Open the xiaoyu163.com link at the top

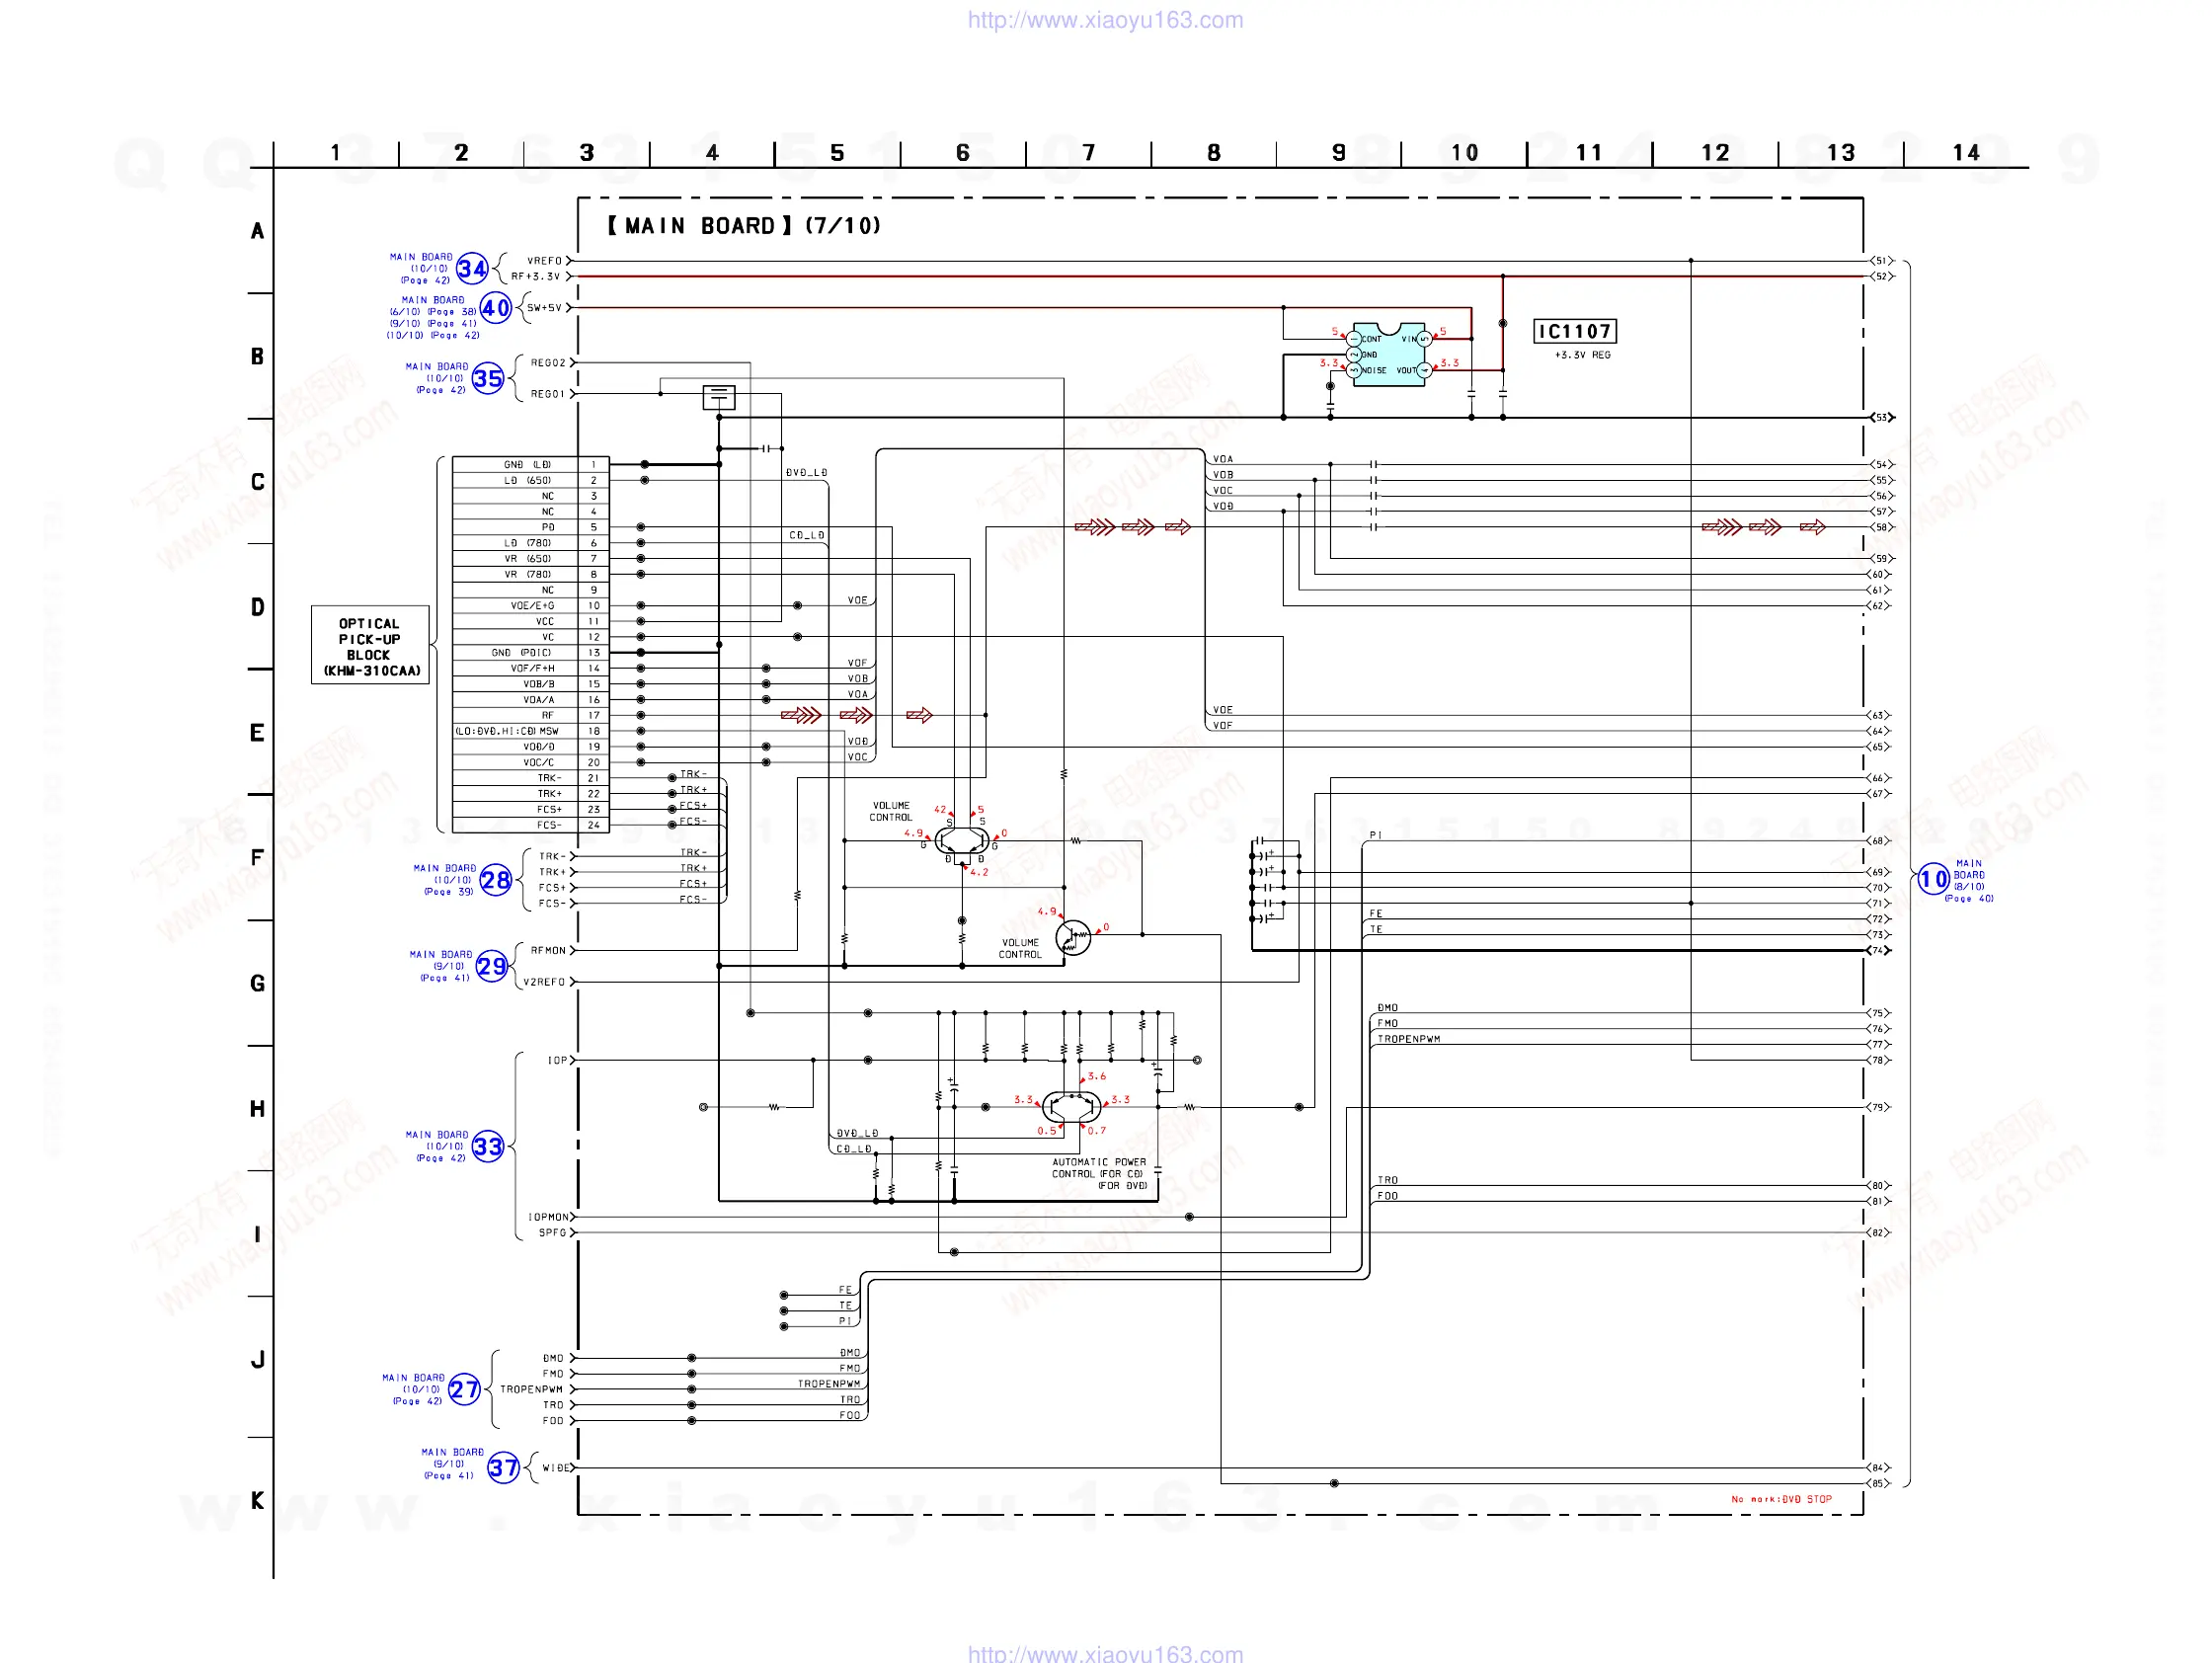click(x=1105, y=20)
